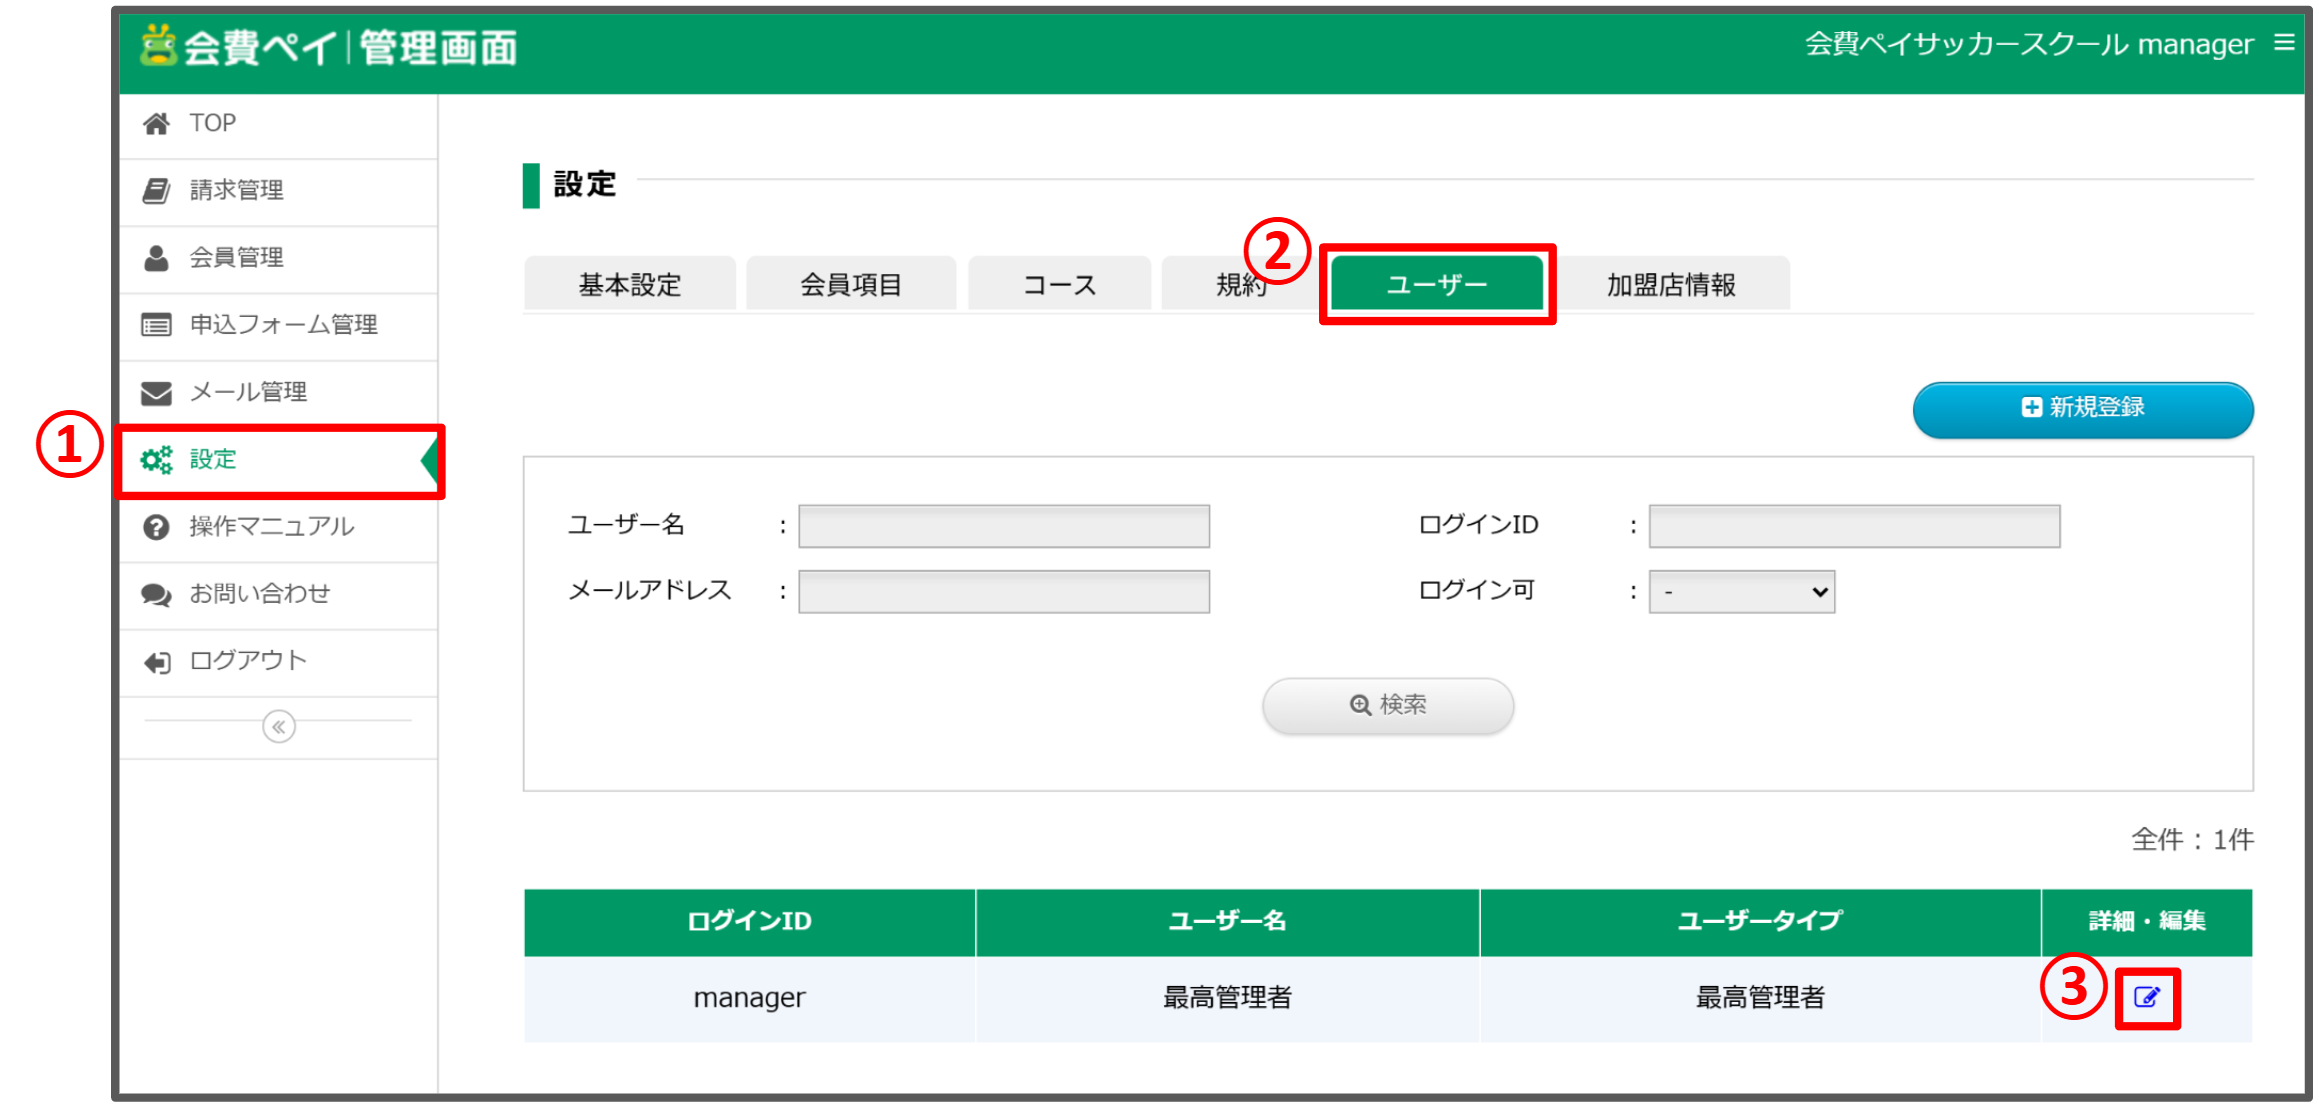
Task: Click ログアウト to log out
Action: pyautogui.click(x=247, y=660)
